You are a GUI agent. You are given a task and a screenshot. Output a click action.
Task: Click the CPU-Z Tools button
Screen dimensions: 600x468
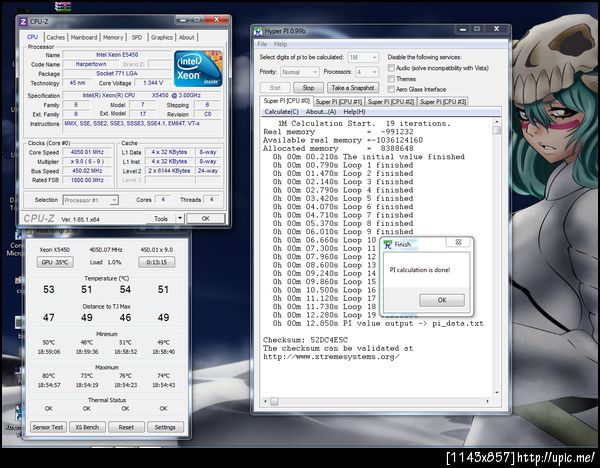pyautogui.click(x=161, y=219)
